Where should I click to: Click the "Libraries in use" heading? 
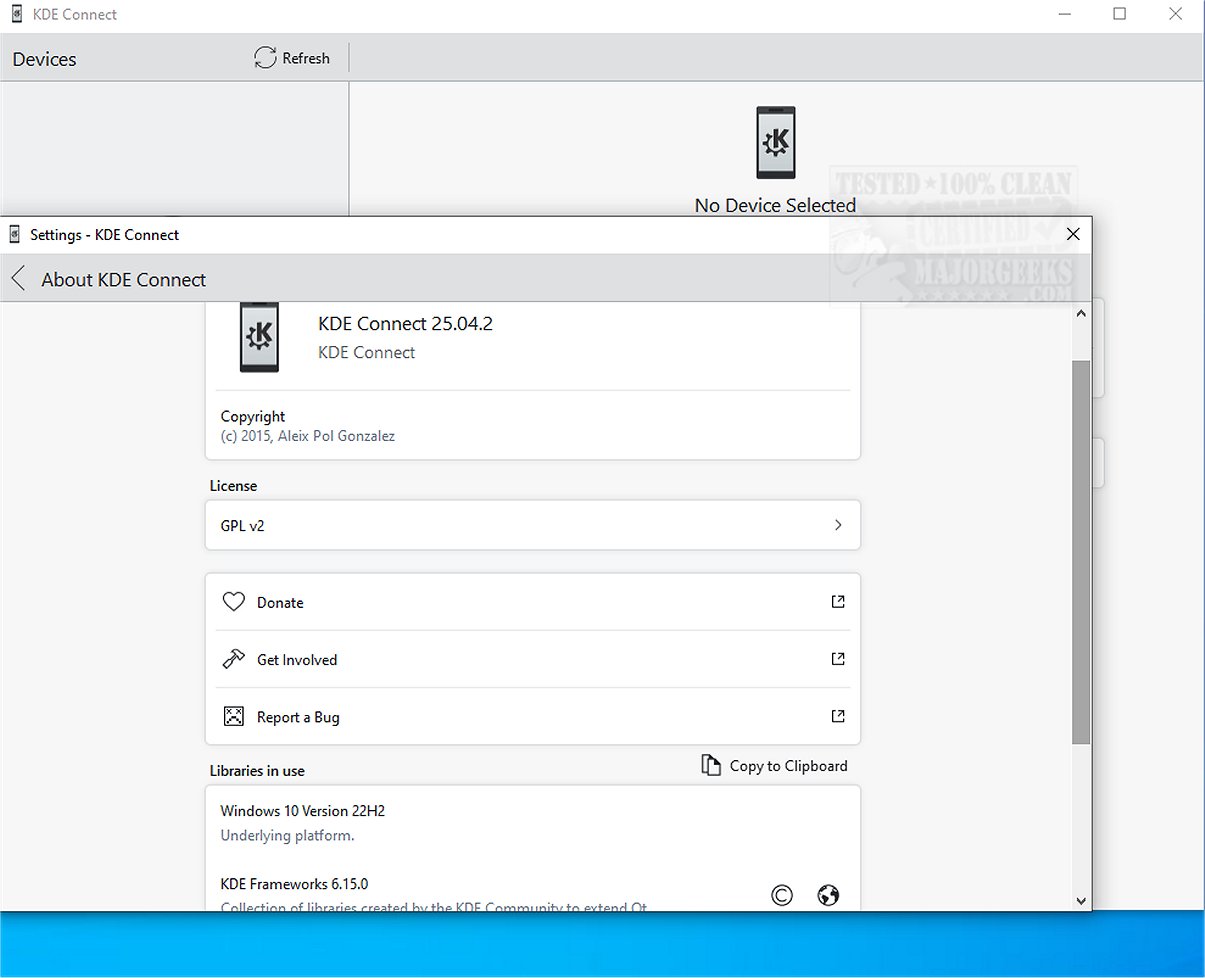257,771
